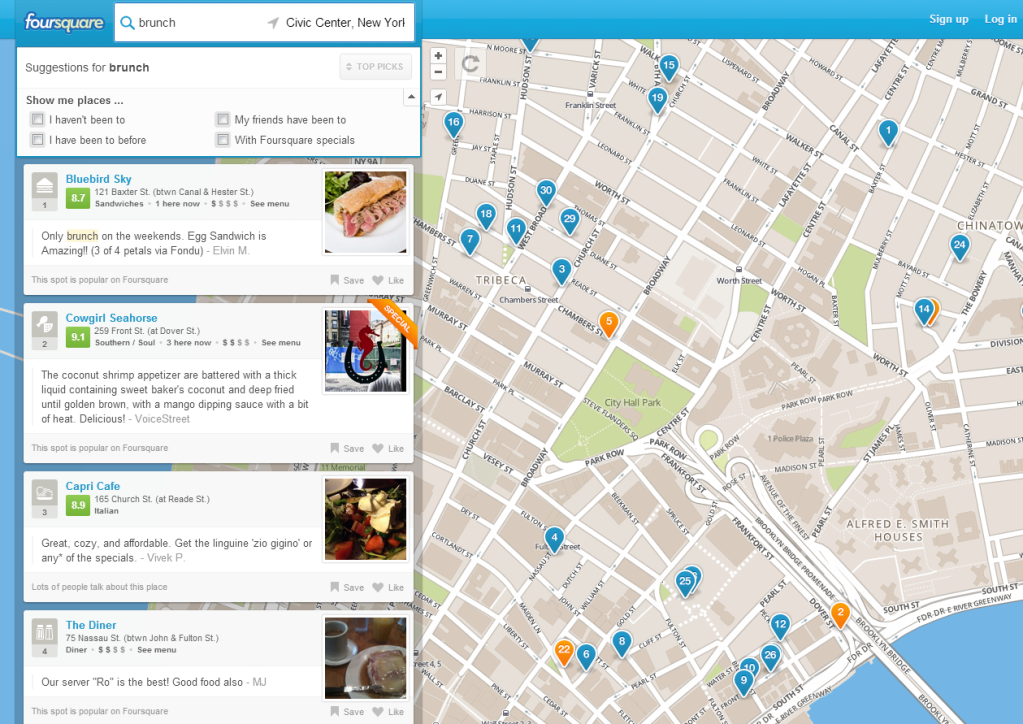Click the 8.7 rating badge of Bluebird Sky
The width and height of the screenshot is (1023, 724).
coord(78,198)
